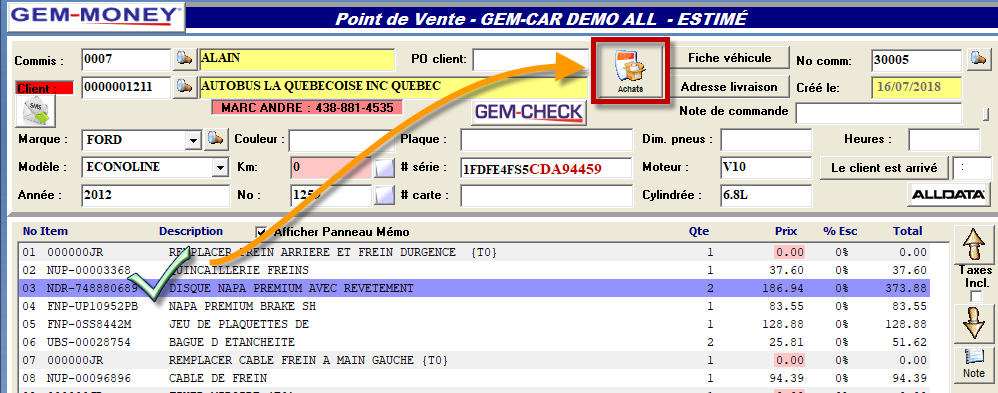Select row 08 CABLE DE FREIN
Viewport: 998px width, 393px height.
click(475, 378)
